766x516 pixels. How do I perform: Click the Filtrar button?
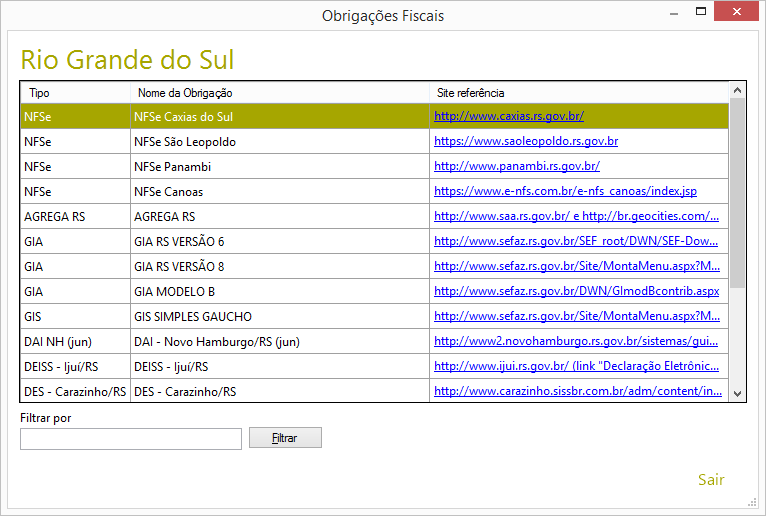tap(285, 438)
